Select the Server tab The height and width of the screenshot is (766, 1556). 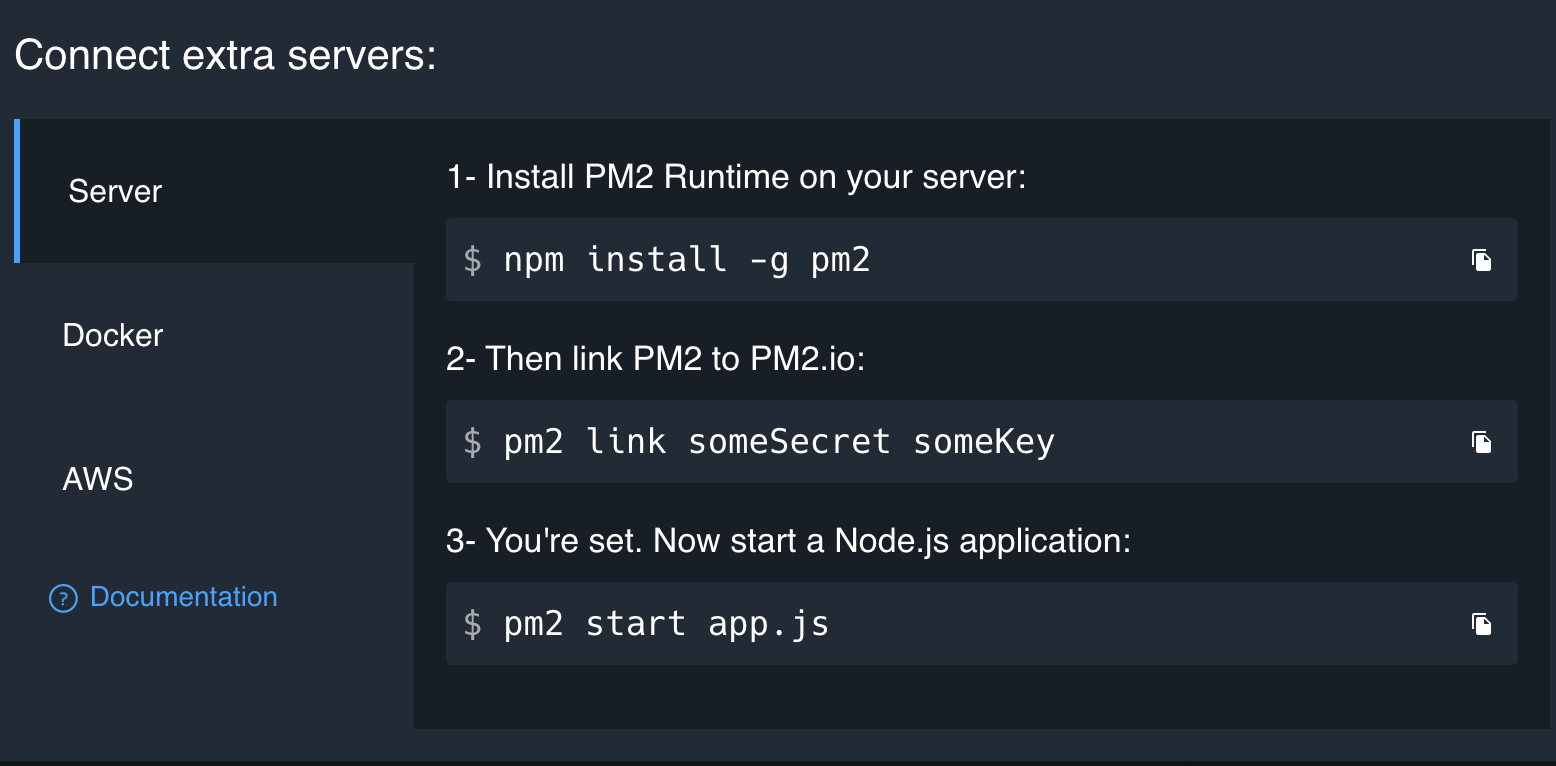(115, 191)
